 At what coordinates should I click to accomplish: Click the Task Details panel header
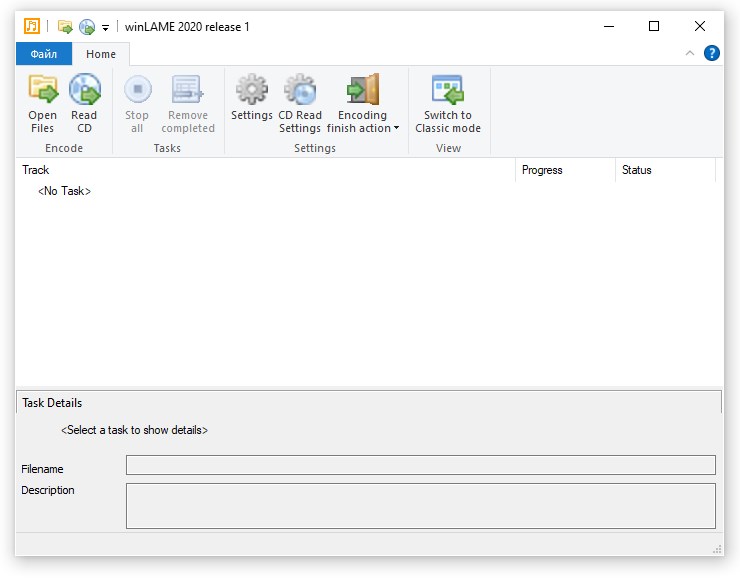pos(369,402)
